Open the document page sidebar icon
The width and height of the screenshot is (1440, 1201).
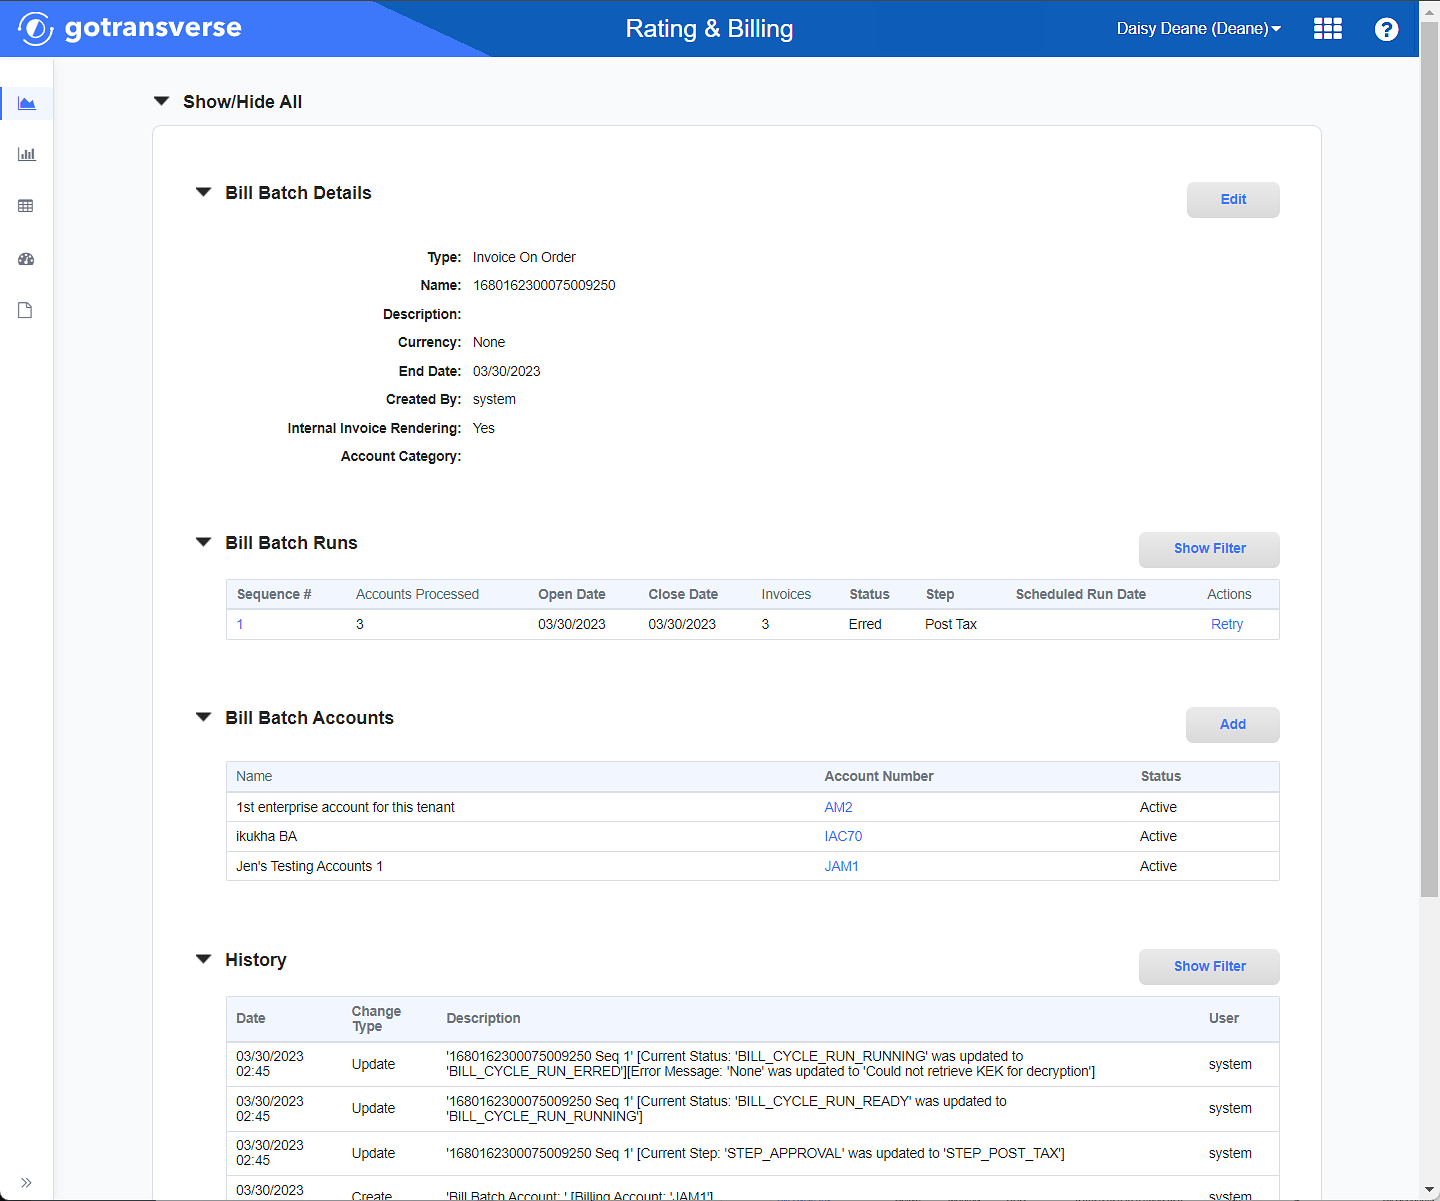point(26,310)
